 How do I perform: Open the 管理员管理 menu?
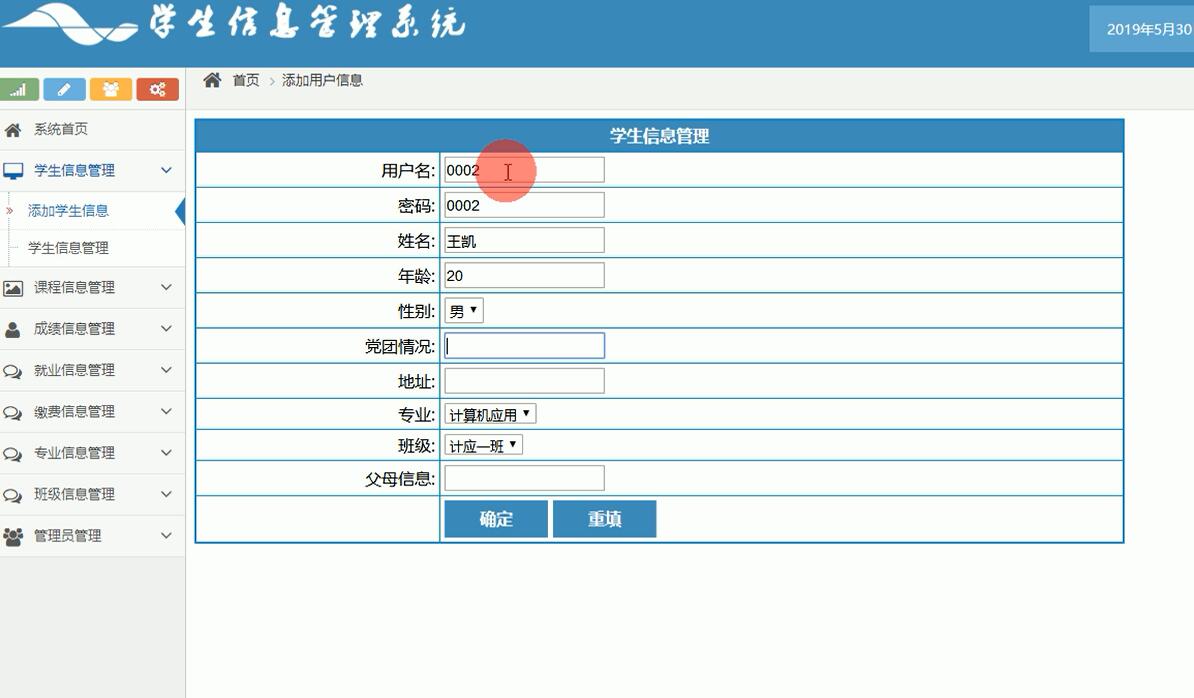68,536
